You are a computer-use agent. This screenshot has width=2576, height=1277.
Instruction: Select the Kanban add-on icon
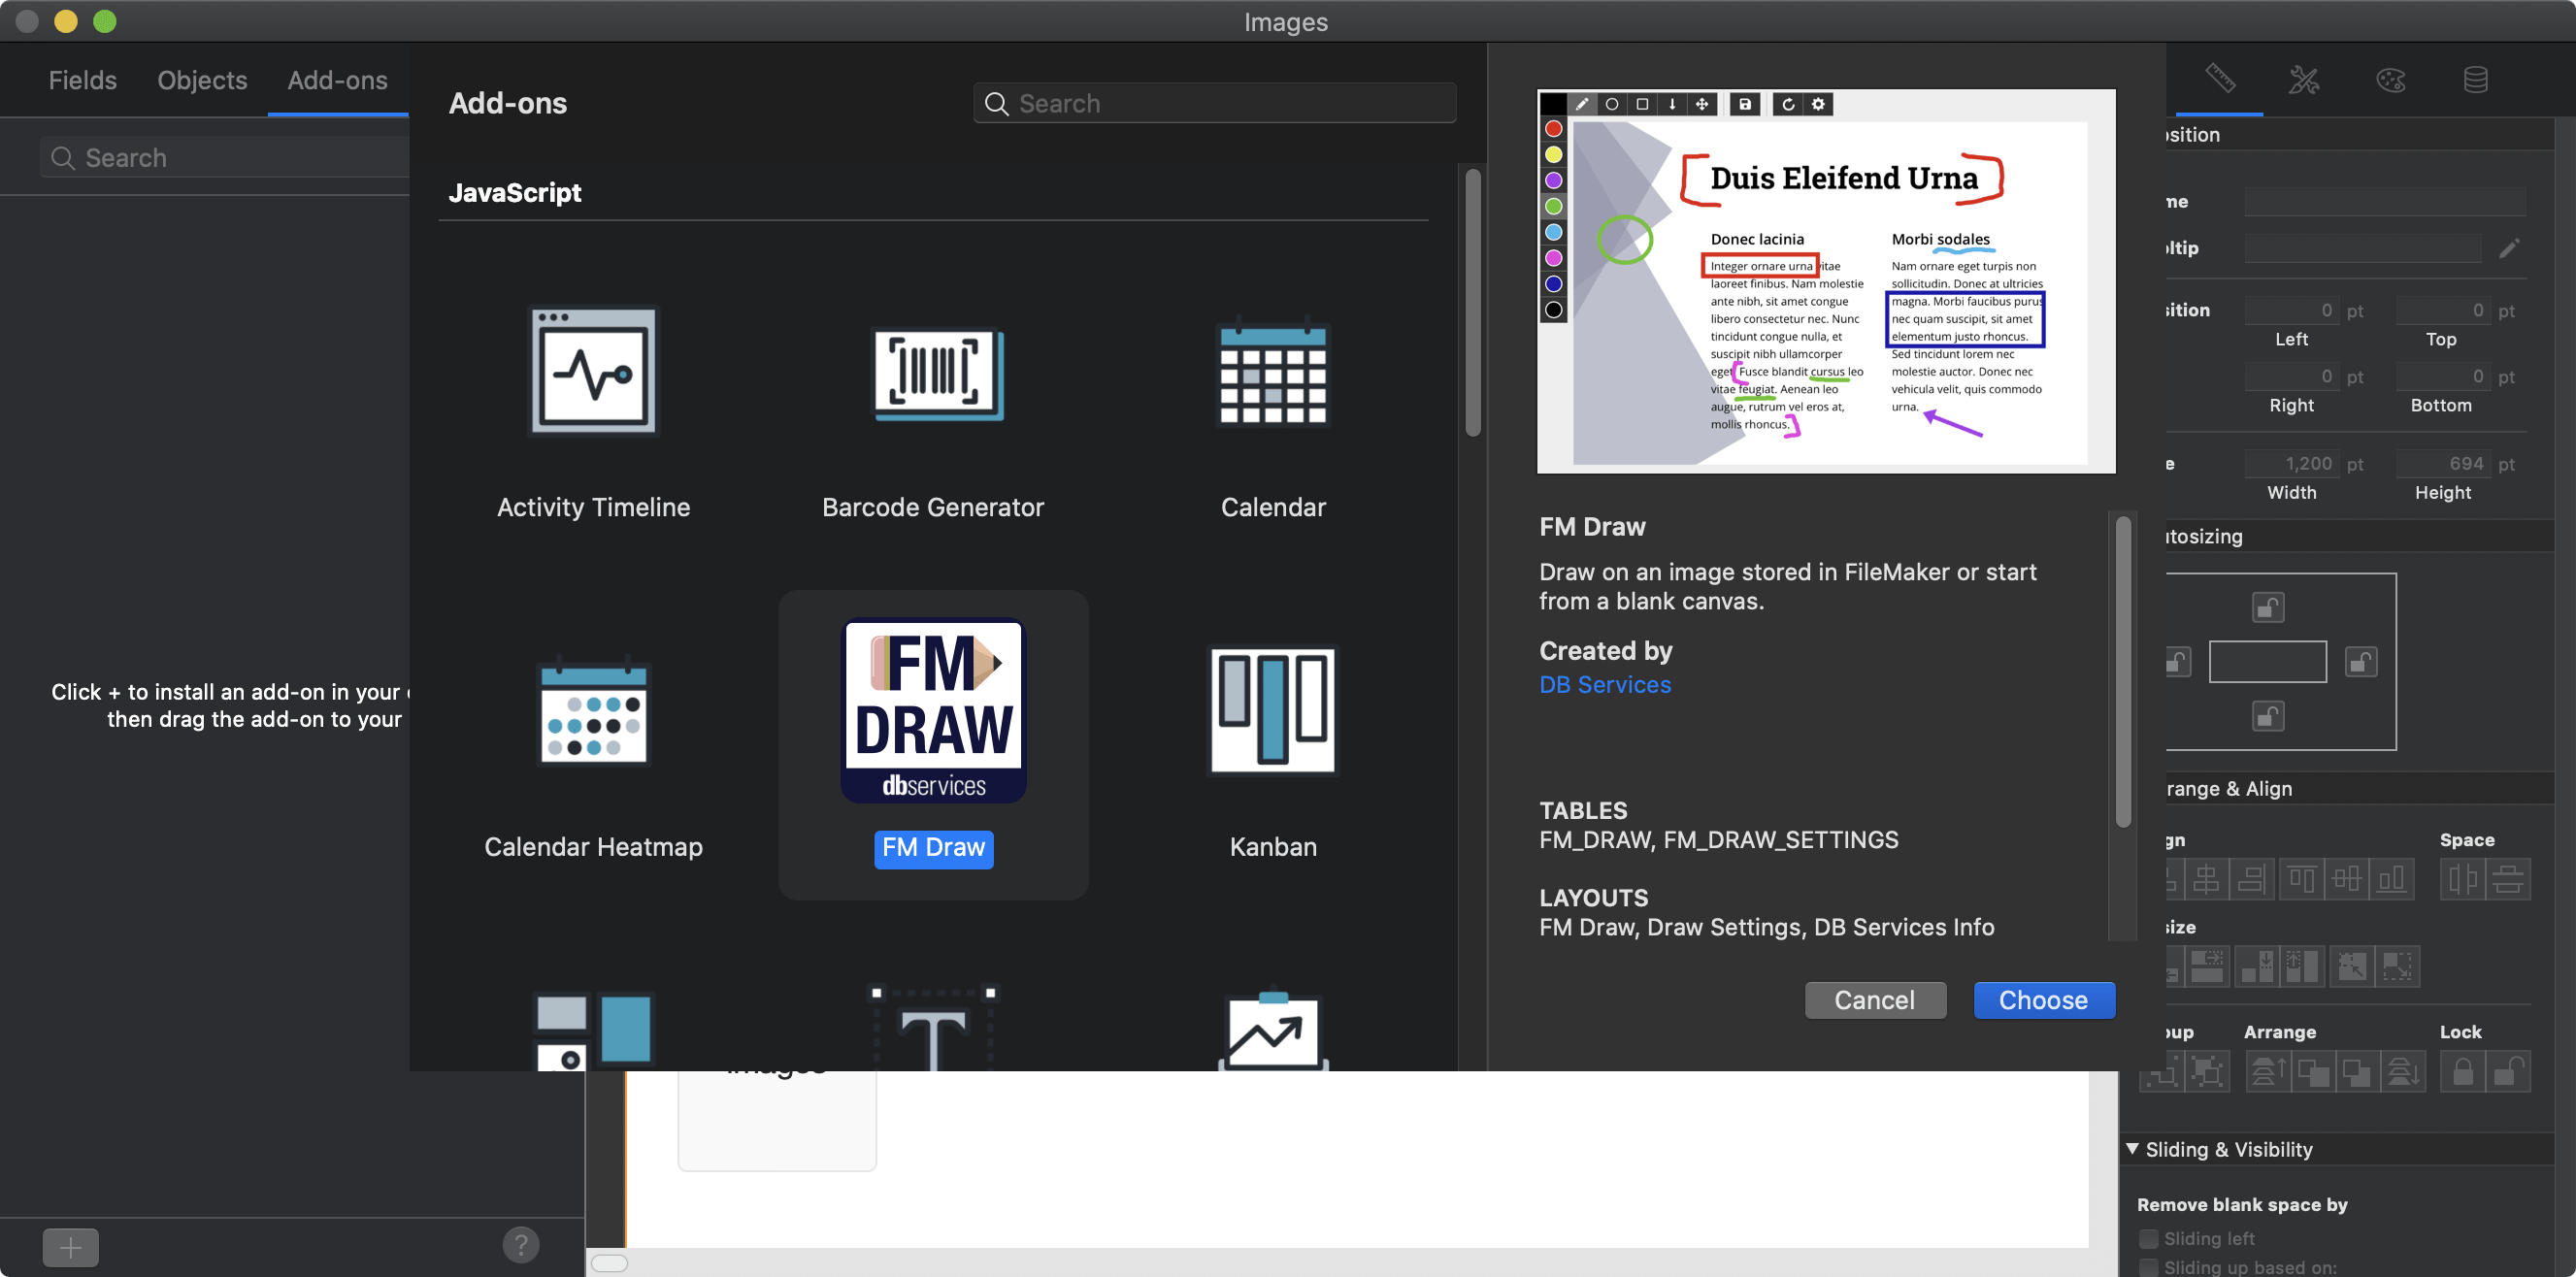click(x=1272, y=711)
